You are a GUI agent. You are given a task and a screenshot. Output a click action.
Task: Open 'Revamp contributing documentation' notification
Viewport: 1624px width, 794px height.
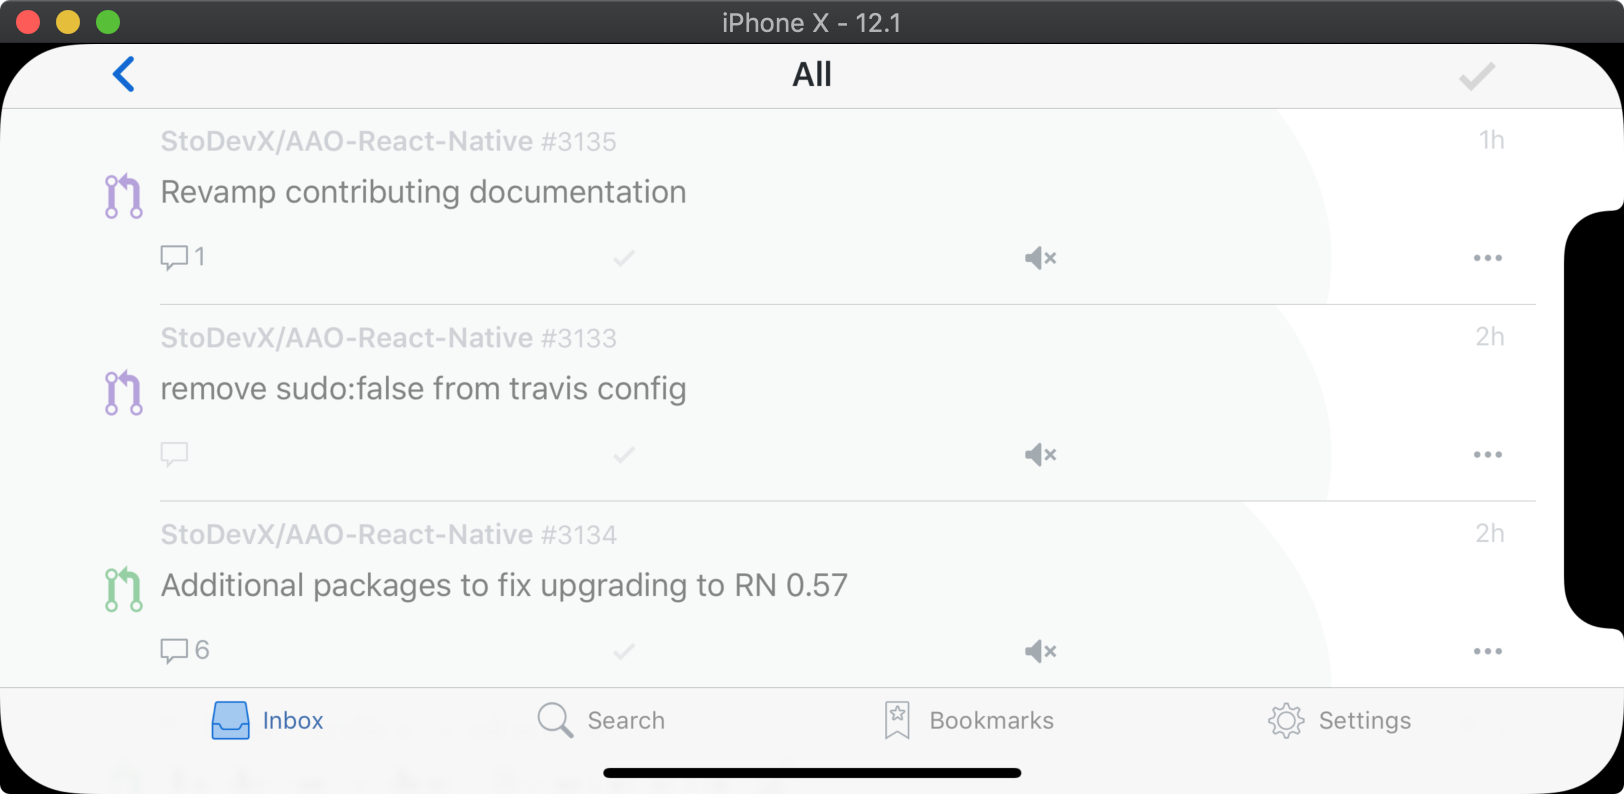pyautogui.click(x=423, y=192)
